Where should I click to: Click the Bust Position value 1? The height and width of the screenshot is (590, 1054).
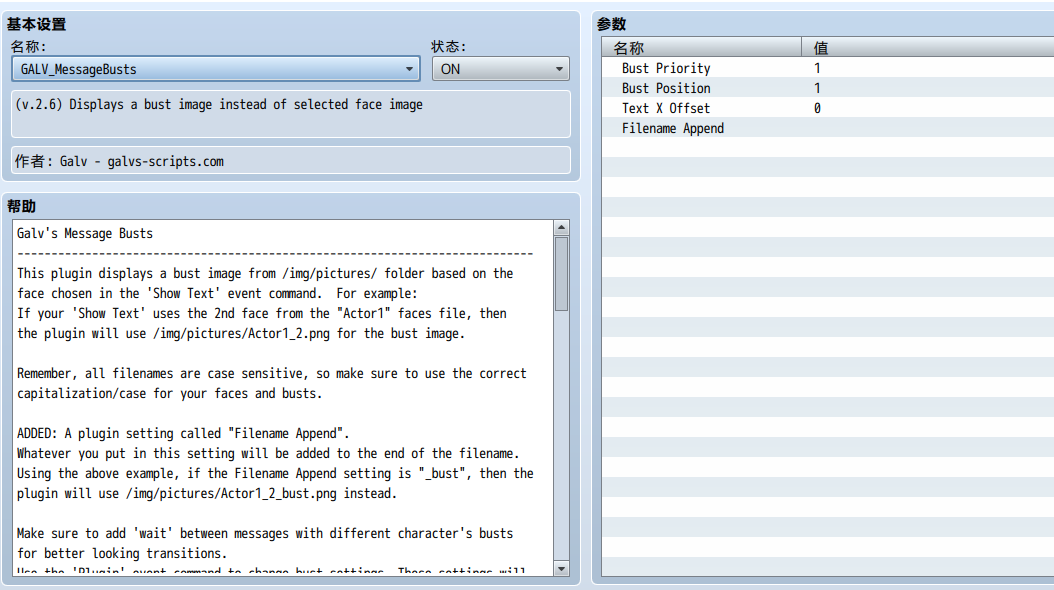pos(817,88)
